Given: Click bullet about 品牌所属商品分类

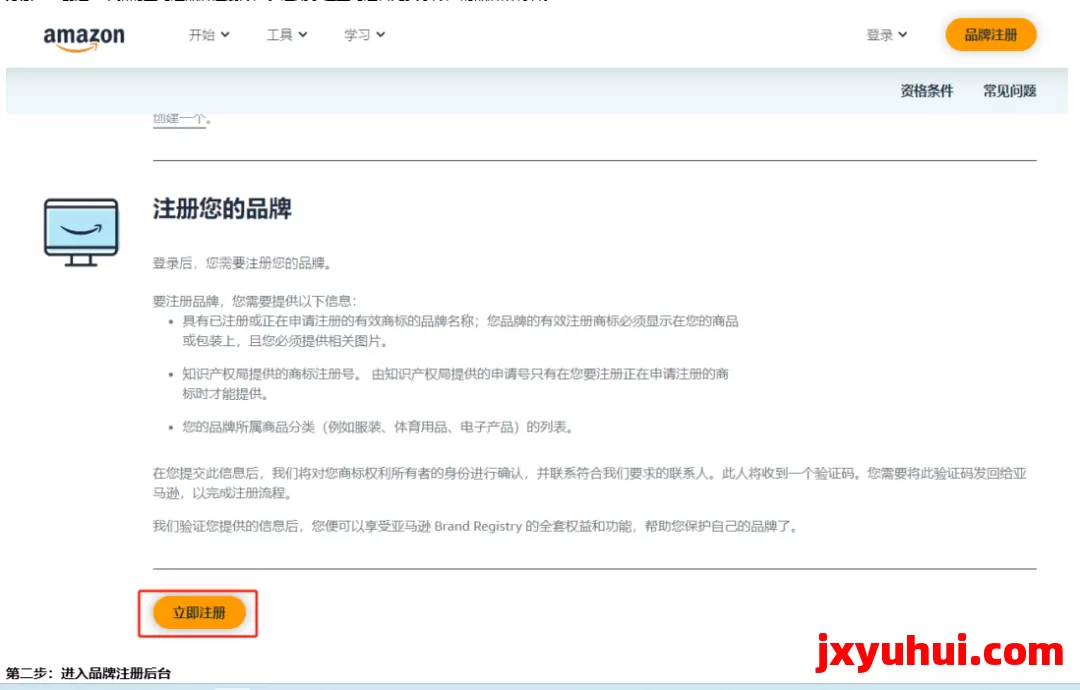Looking at the screenshot, I should pyautogui.click(x=377, y=427).
